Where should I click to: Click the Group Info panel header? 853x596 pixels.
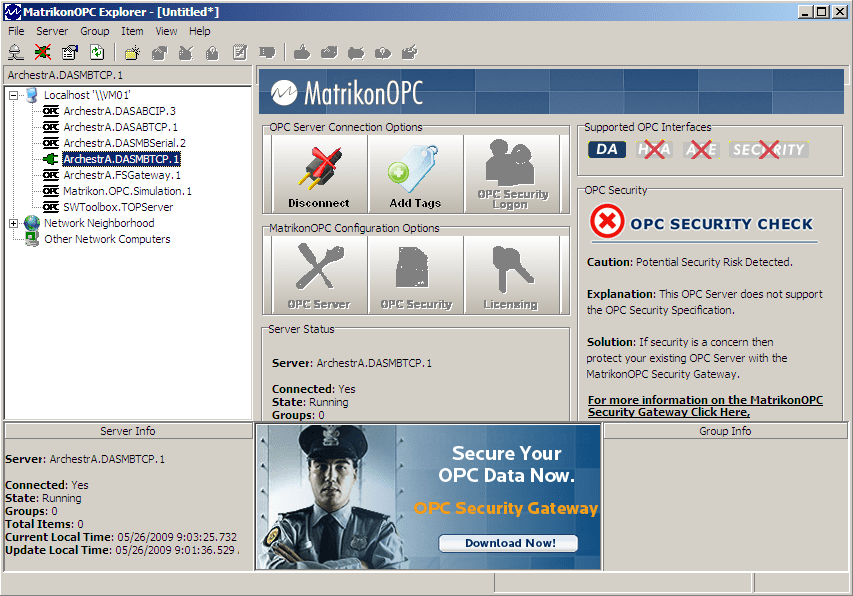[725, 431]
